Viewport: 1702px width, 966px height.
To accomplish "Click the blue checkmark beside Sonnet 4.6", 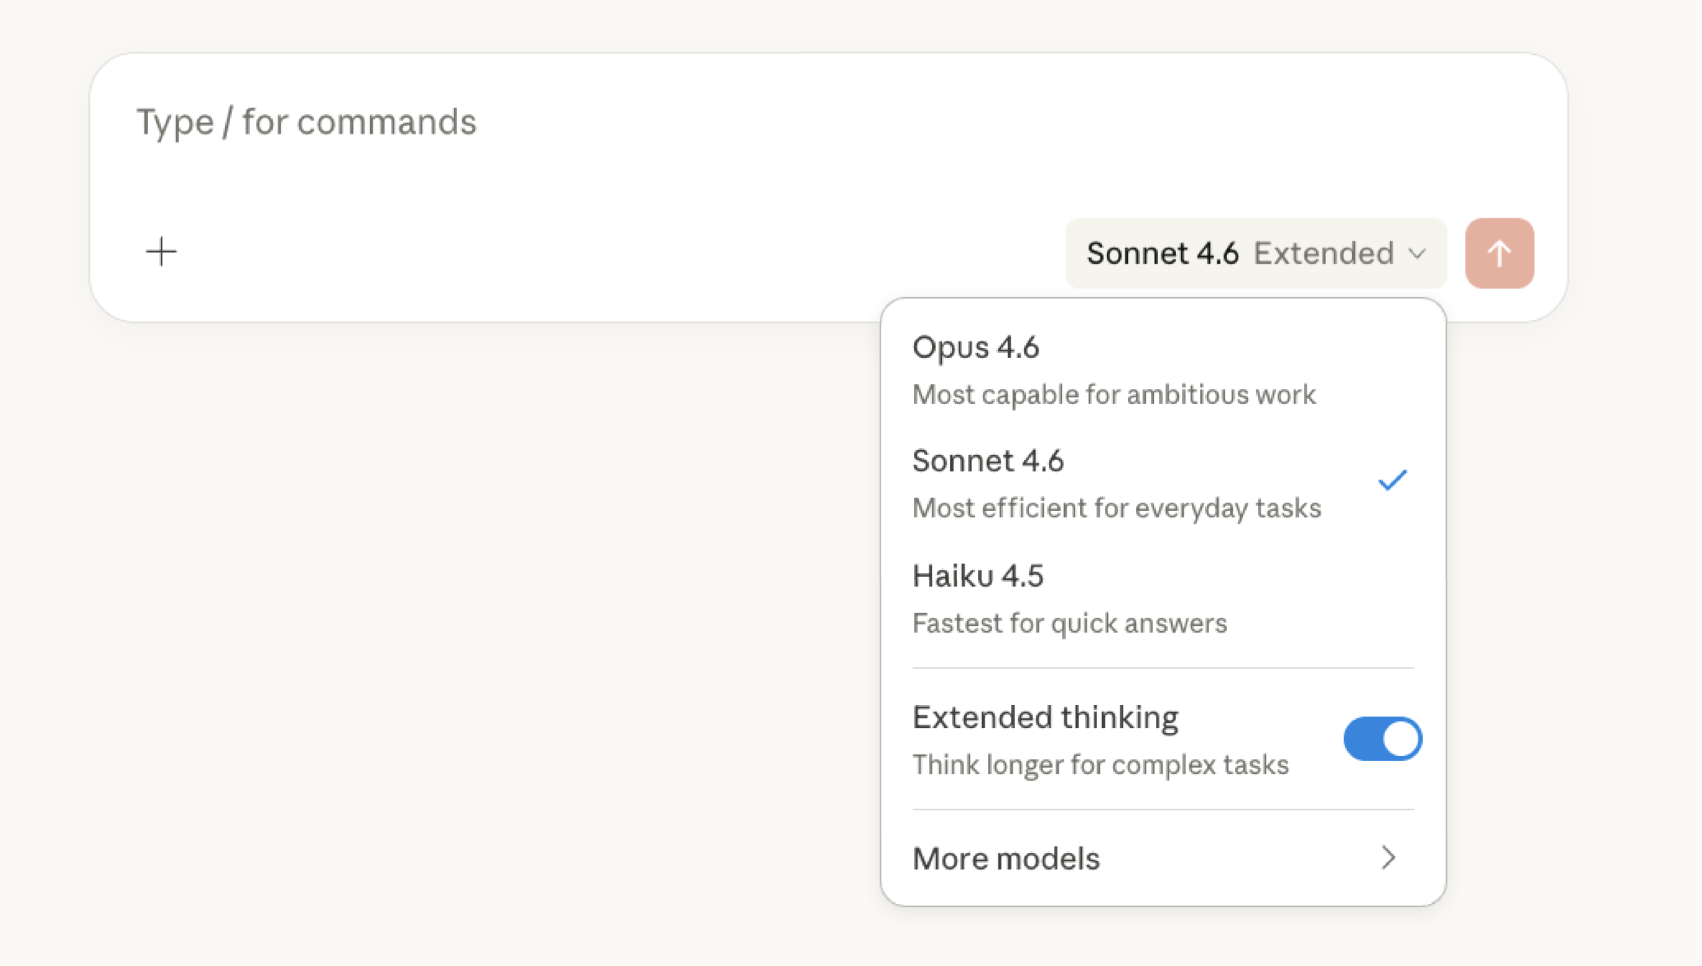I will 1392,481.
